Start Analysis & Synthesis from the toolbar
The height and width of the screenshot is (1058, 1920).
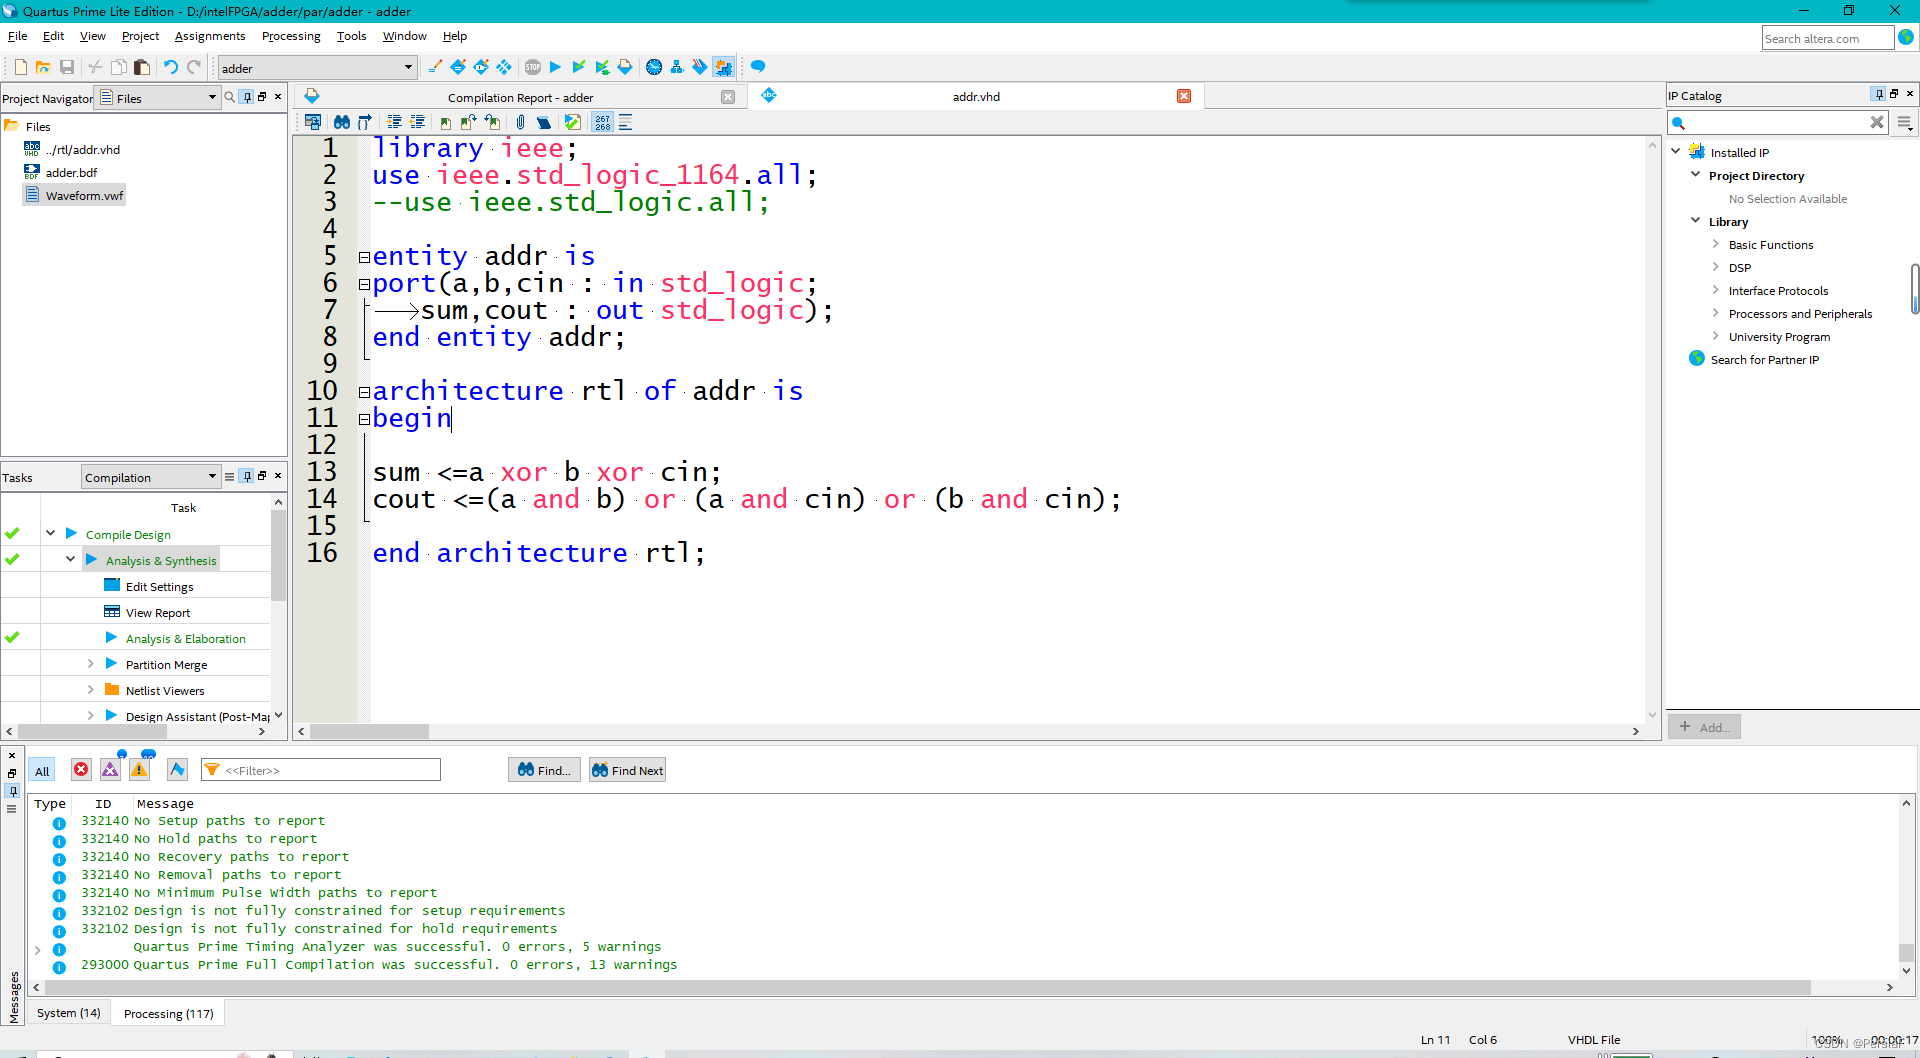579,67
